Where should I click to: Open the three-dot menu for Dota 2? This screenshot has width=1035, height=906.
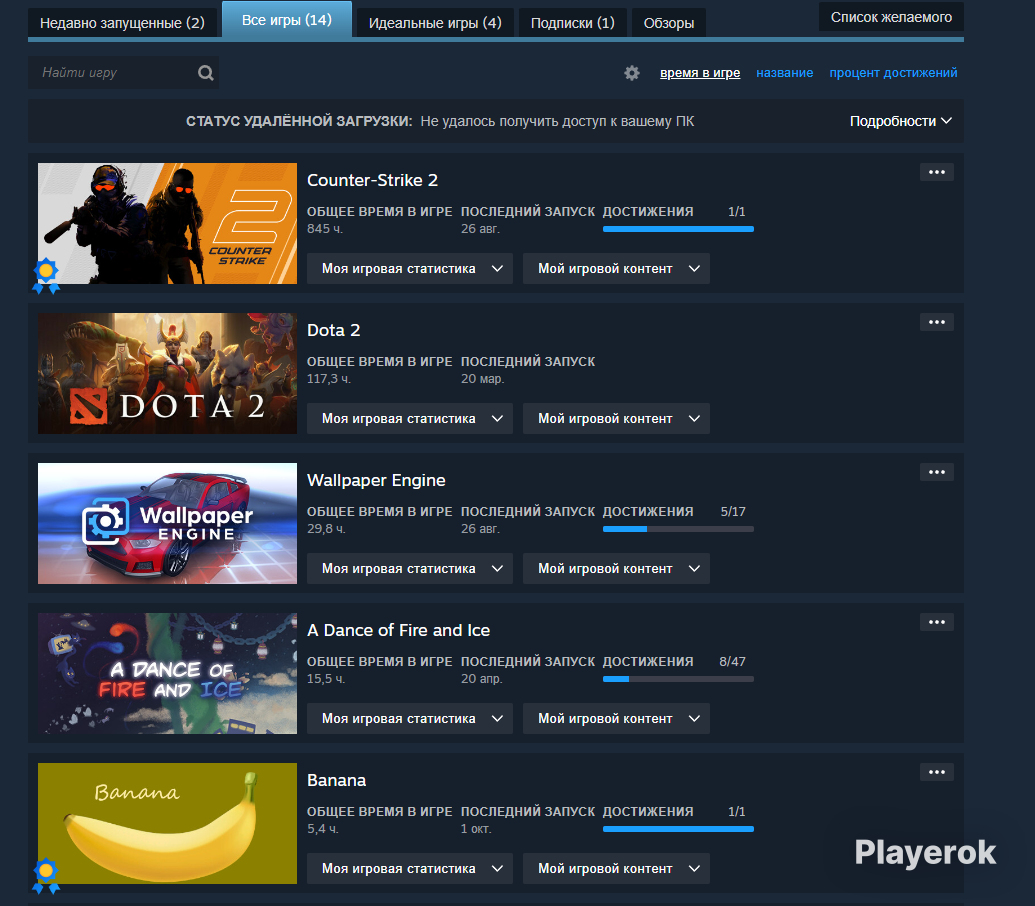pos(937,322)
